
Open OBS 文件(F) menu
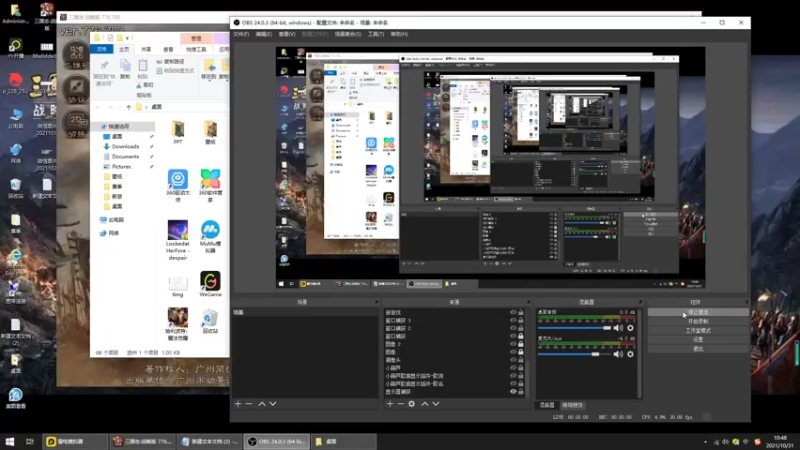[x=241, y=34]
